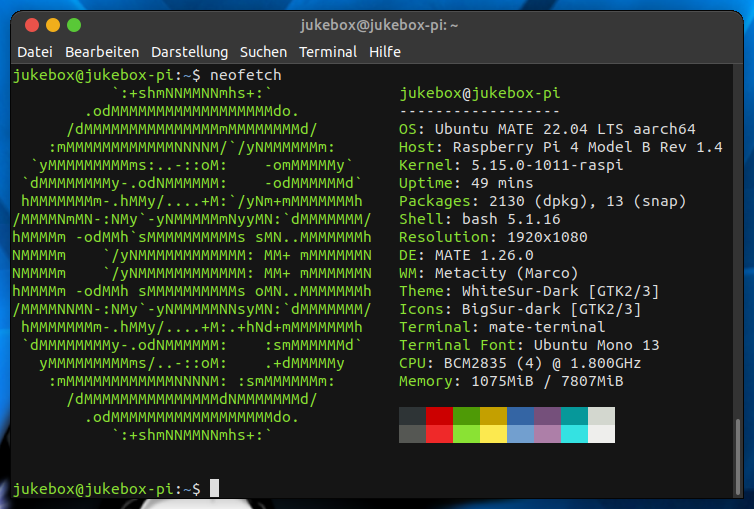Image resolution: width=754 pixels, height=509 pixels.
Task: Click the medium gray color block
Action: point(413,434)
